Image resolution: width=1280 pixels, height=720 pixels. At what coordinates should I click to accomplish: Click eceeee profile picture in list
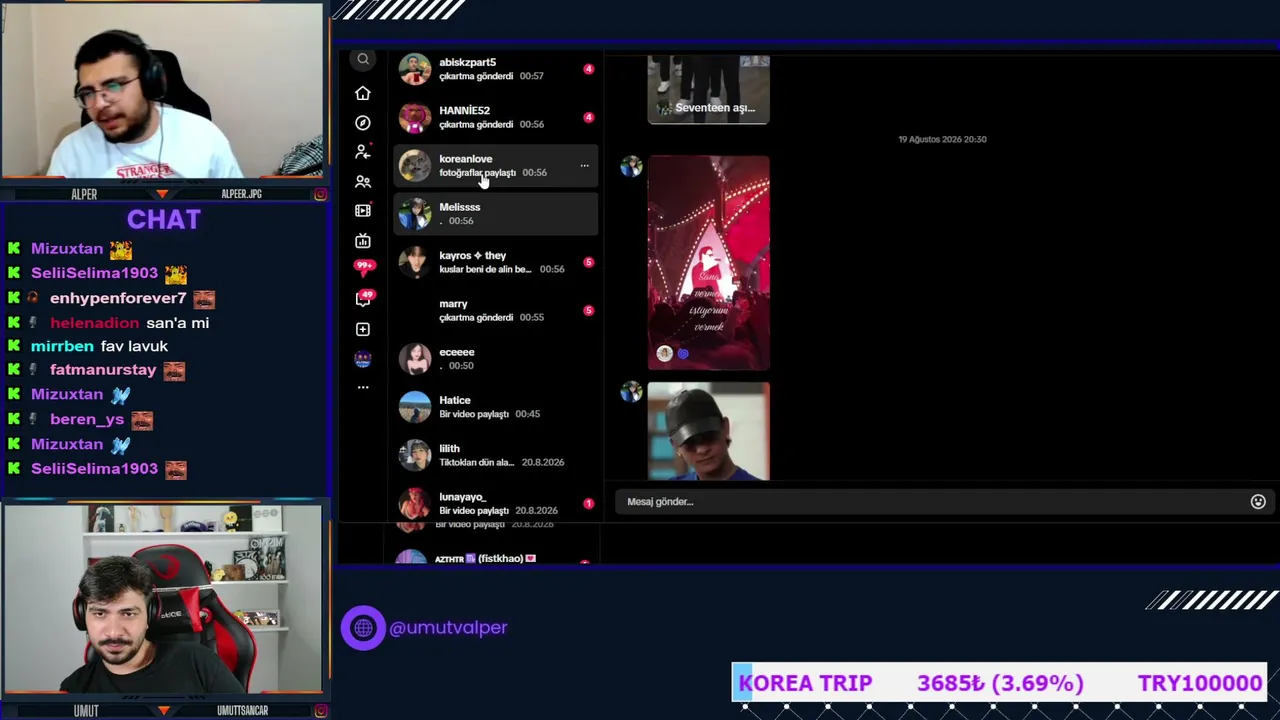pos(415,359)
